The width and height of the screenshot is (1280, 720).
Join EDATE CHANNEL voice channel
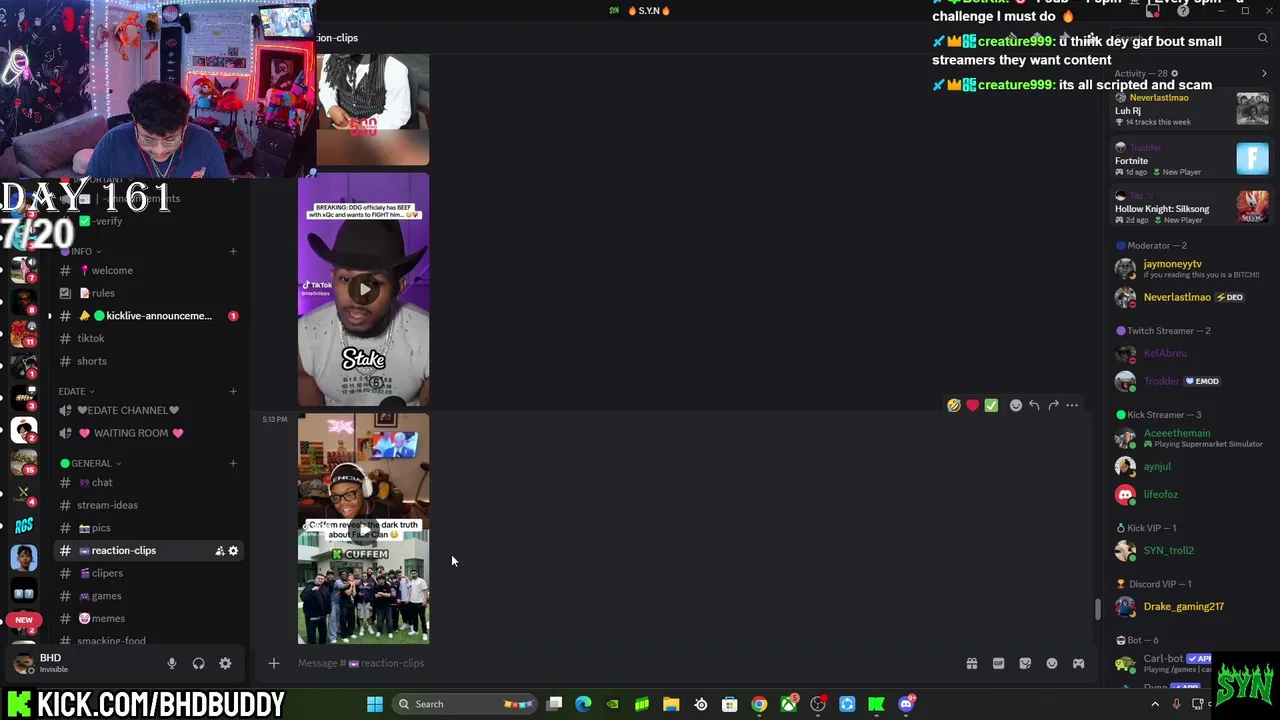pyautogui.click(x=148, y=410)
